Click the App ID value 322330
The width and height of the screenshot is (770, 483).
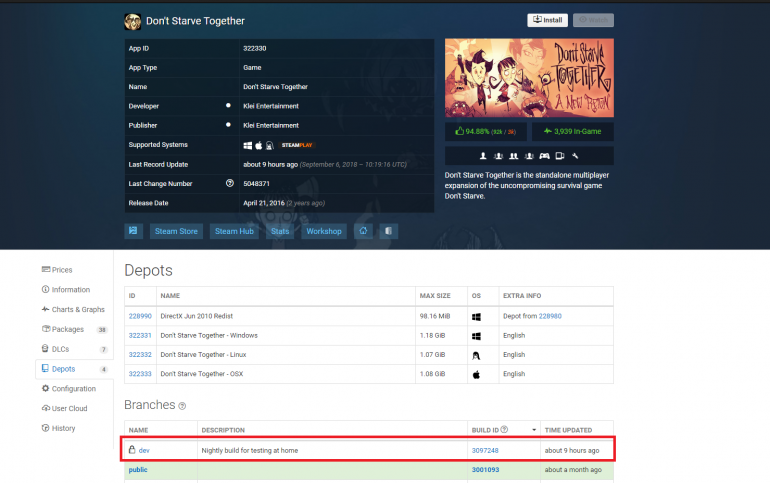254,48
